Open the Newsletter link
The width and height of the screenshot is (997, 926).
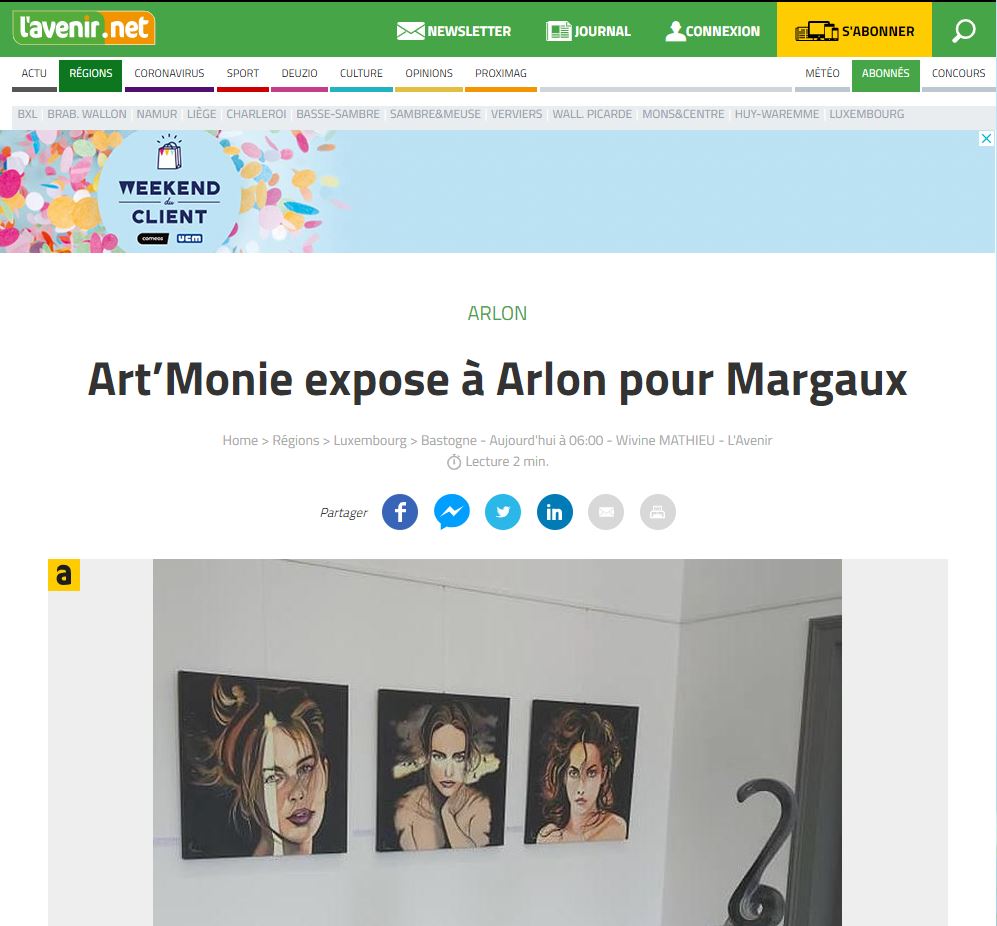click(x=453, y=31)
